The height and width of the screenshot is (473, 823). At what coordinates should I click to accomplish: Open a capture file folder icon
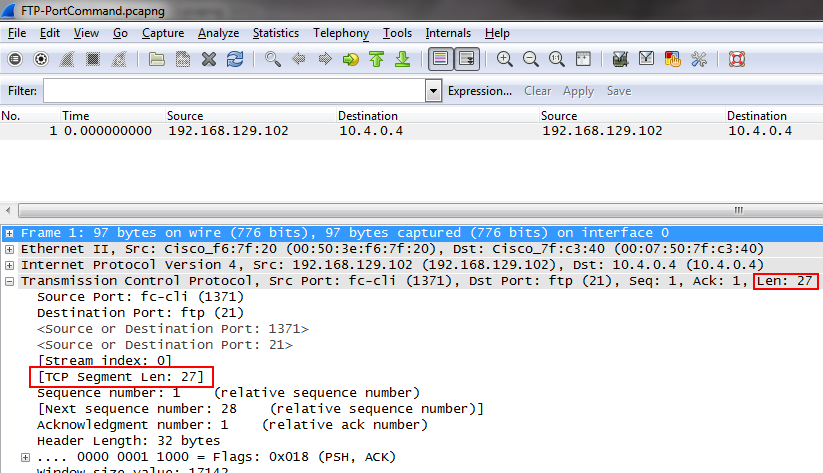pyautogui.click(x=156, y=59)
